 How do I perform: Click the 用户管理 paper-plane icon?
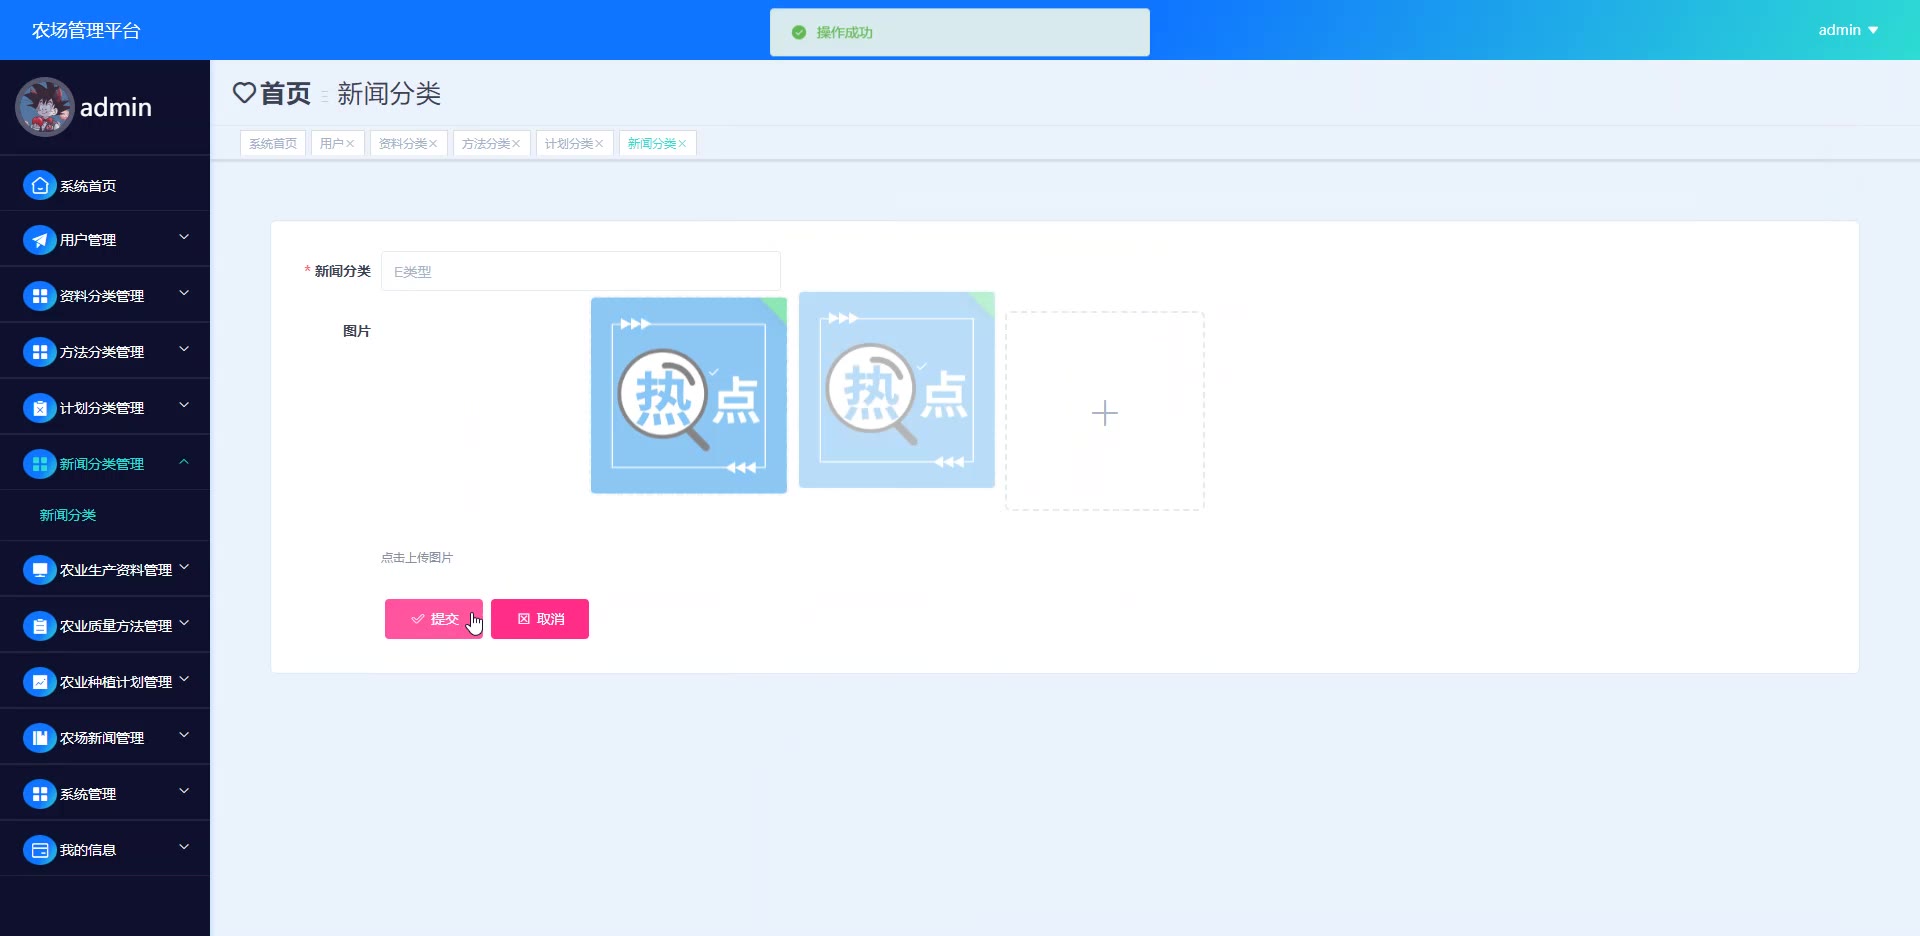pyautogui.click(x=40, y=240)
